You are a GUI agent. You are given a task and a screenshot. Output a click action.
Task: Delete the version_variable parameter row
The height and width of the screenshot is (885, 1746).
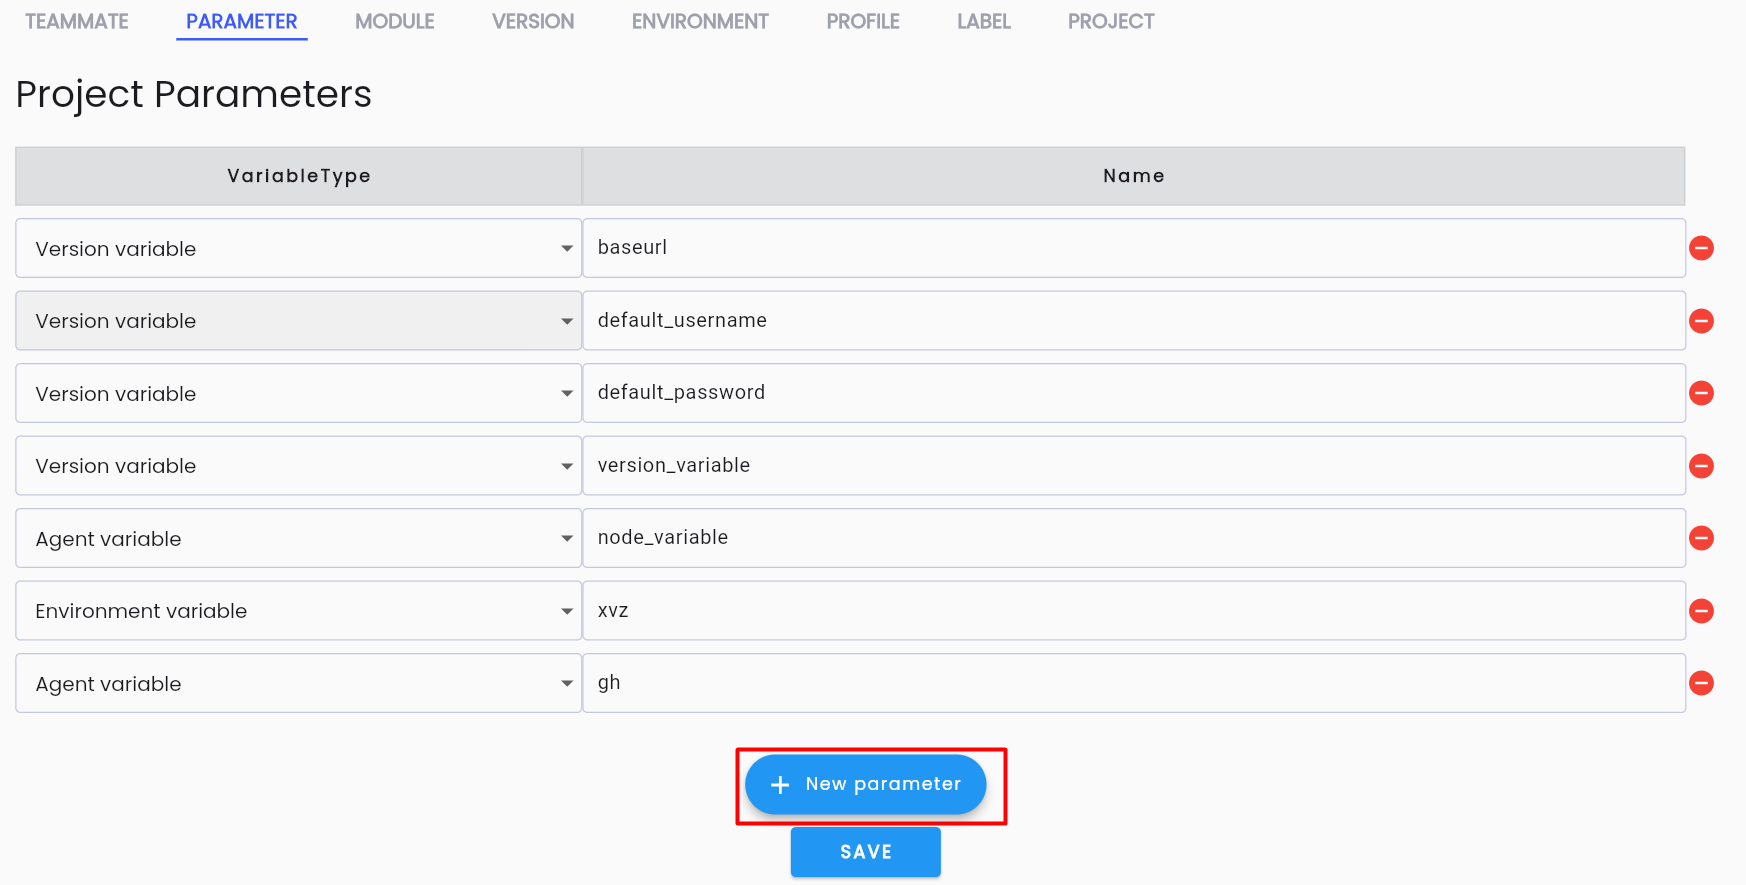click(1701, 466)
